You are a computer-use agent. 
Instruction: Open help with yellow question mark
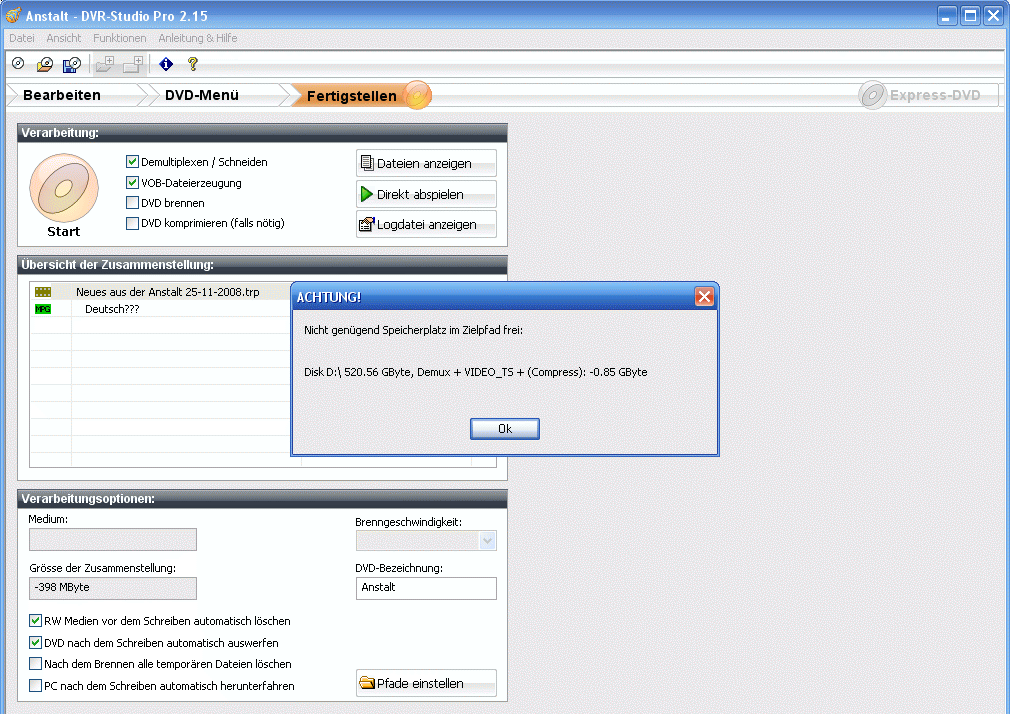coord(193,65)
